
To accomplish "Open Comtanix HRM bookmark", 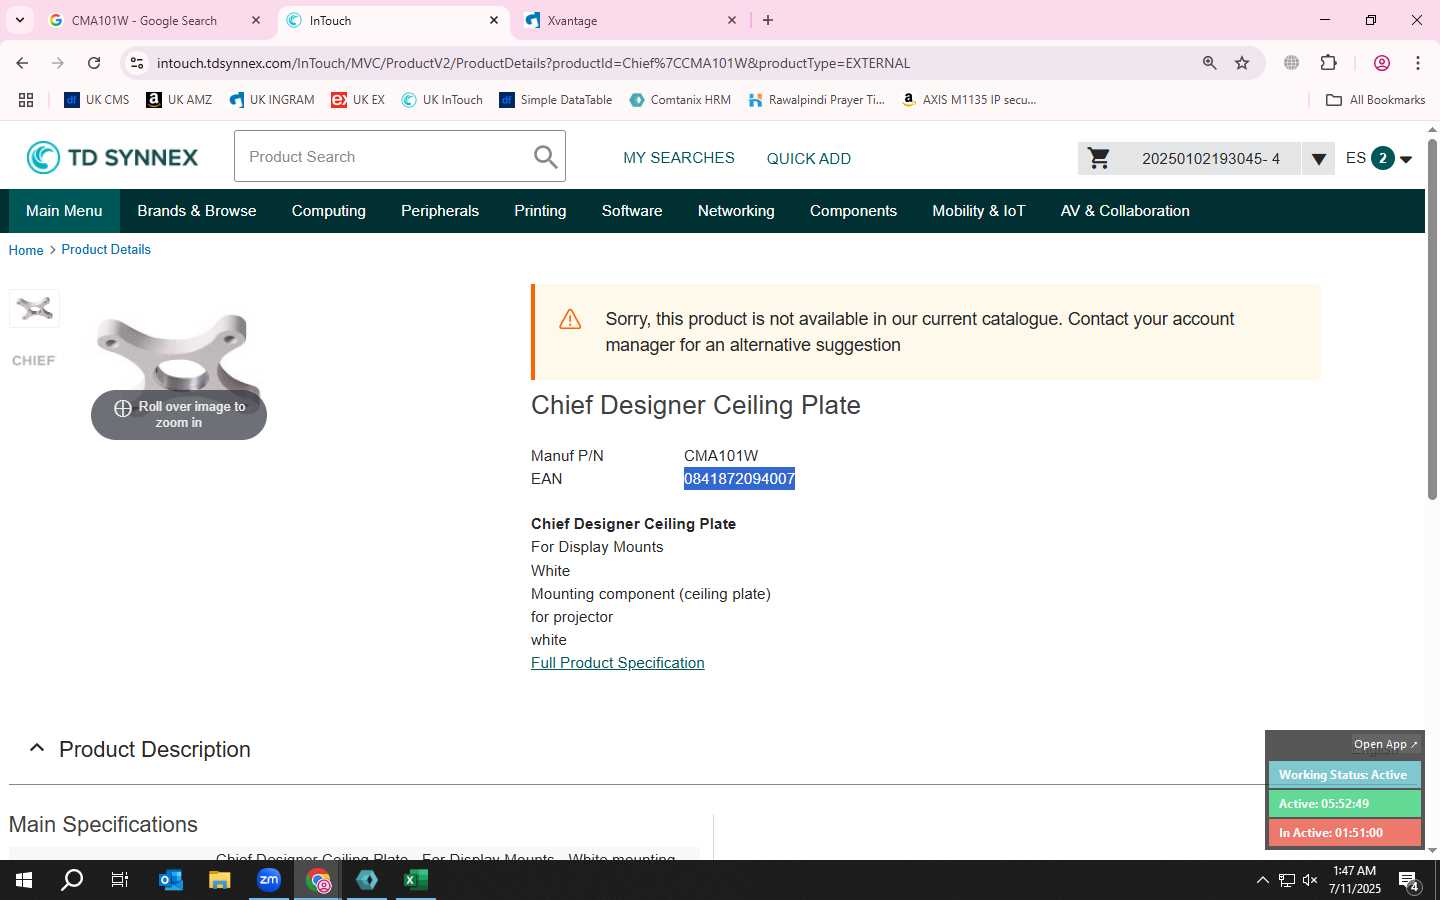I will pos(680,100).
